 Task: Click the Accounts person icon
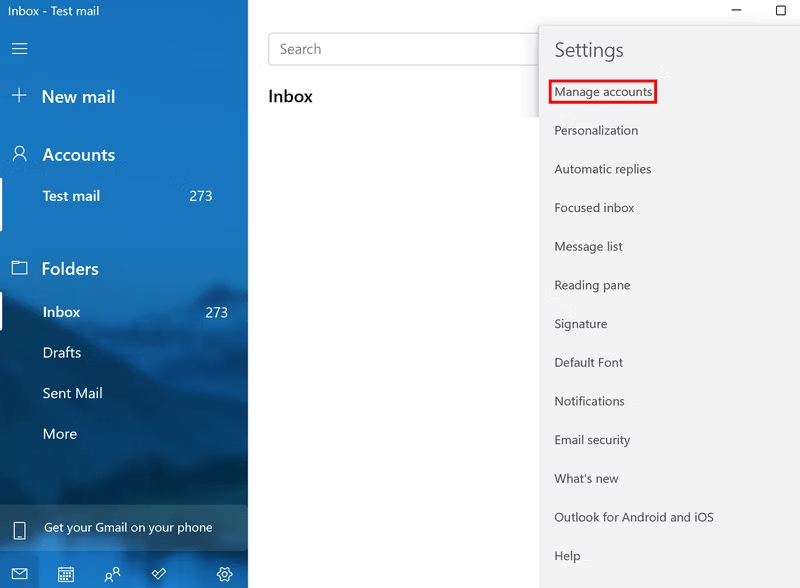coord(19,154)
